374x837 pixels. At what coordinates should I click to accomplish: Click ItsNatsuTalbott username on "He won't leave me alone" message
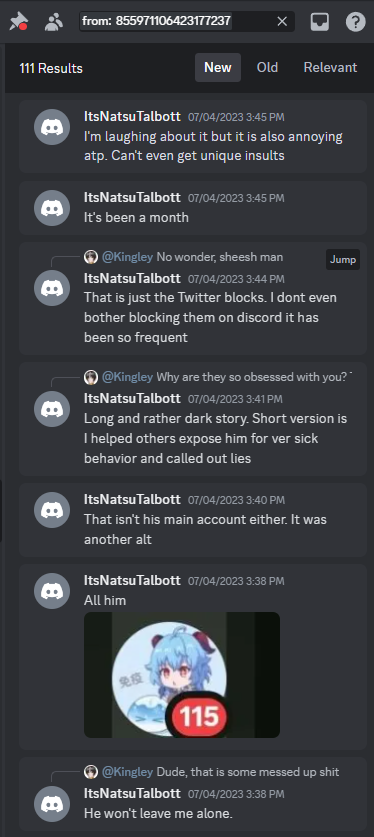[x=132, y=793]
